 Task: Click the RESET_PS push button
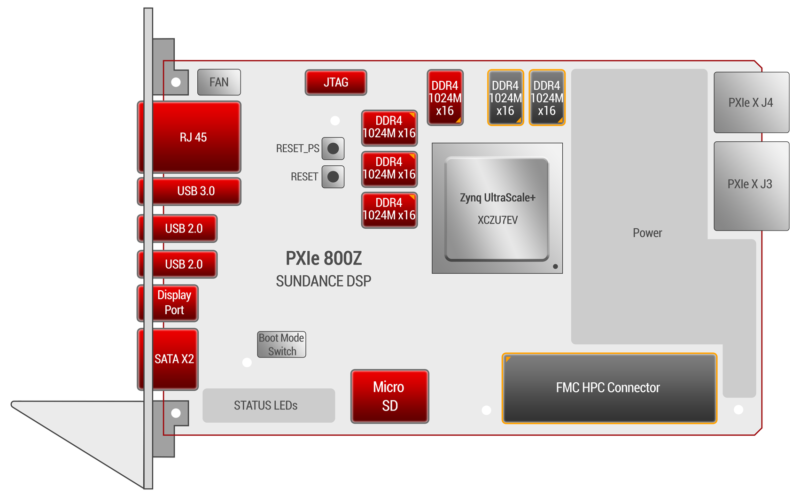click(333, 148)
